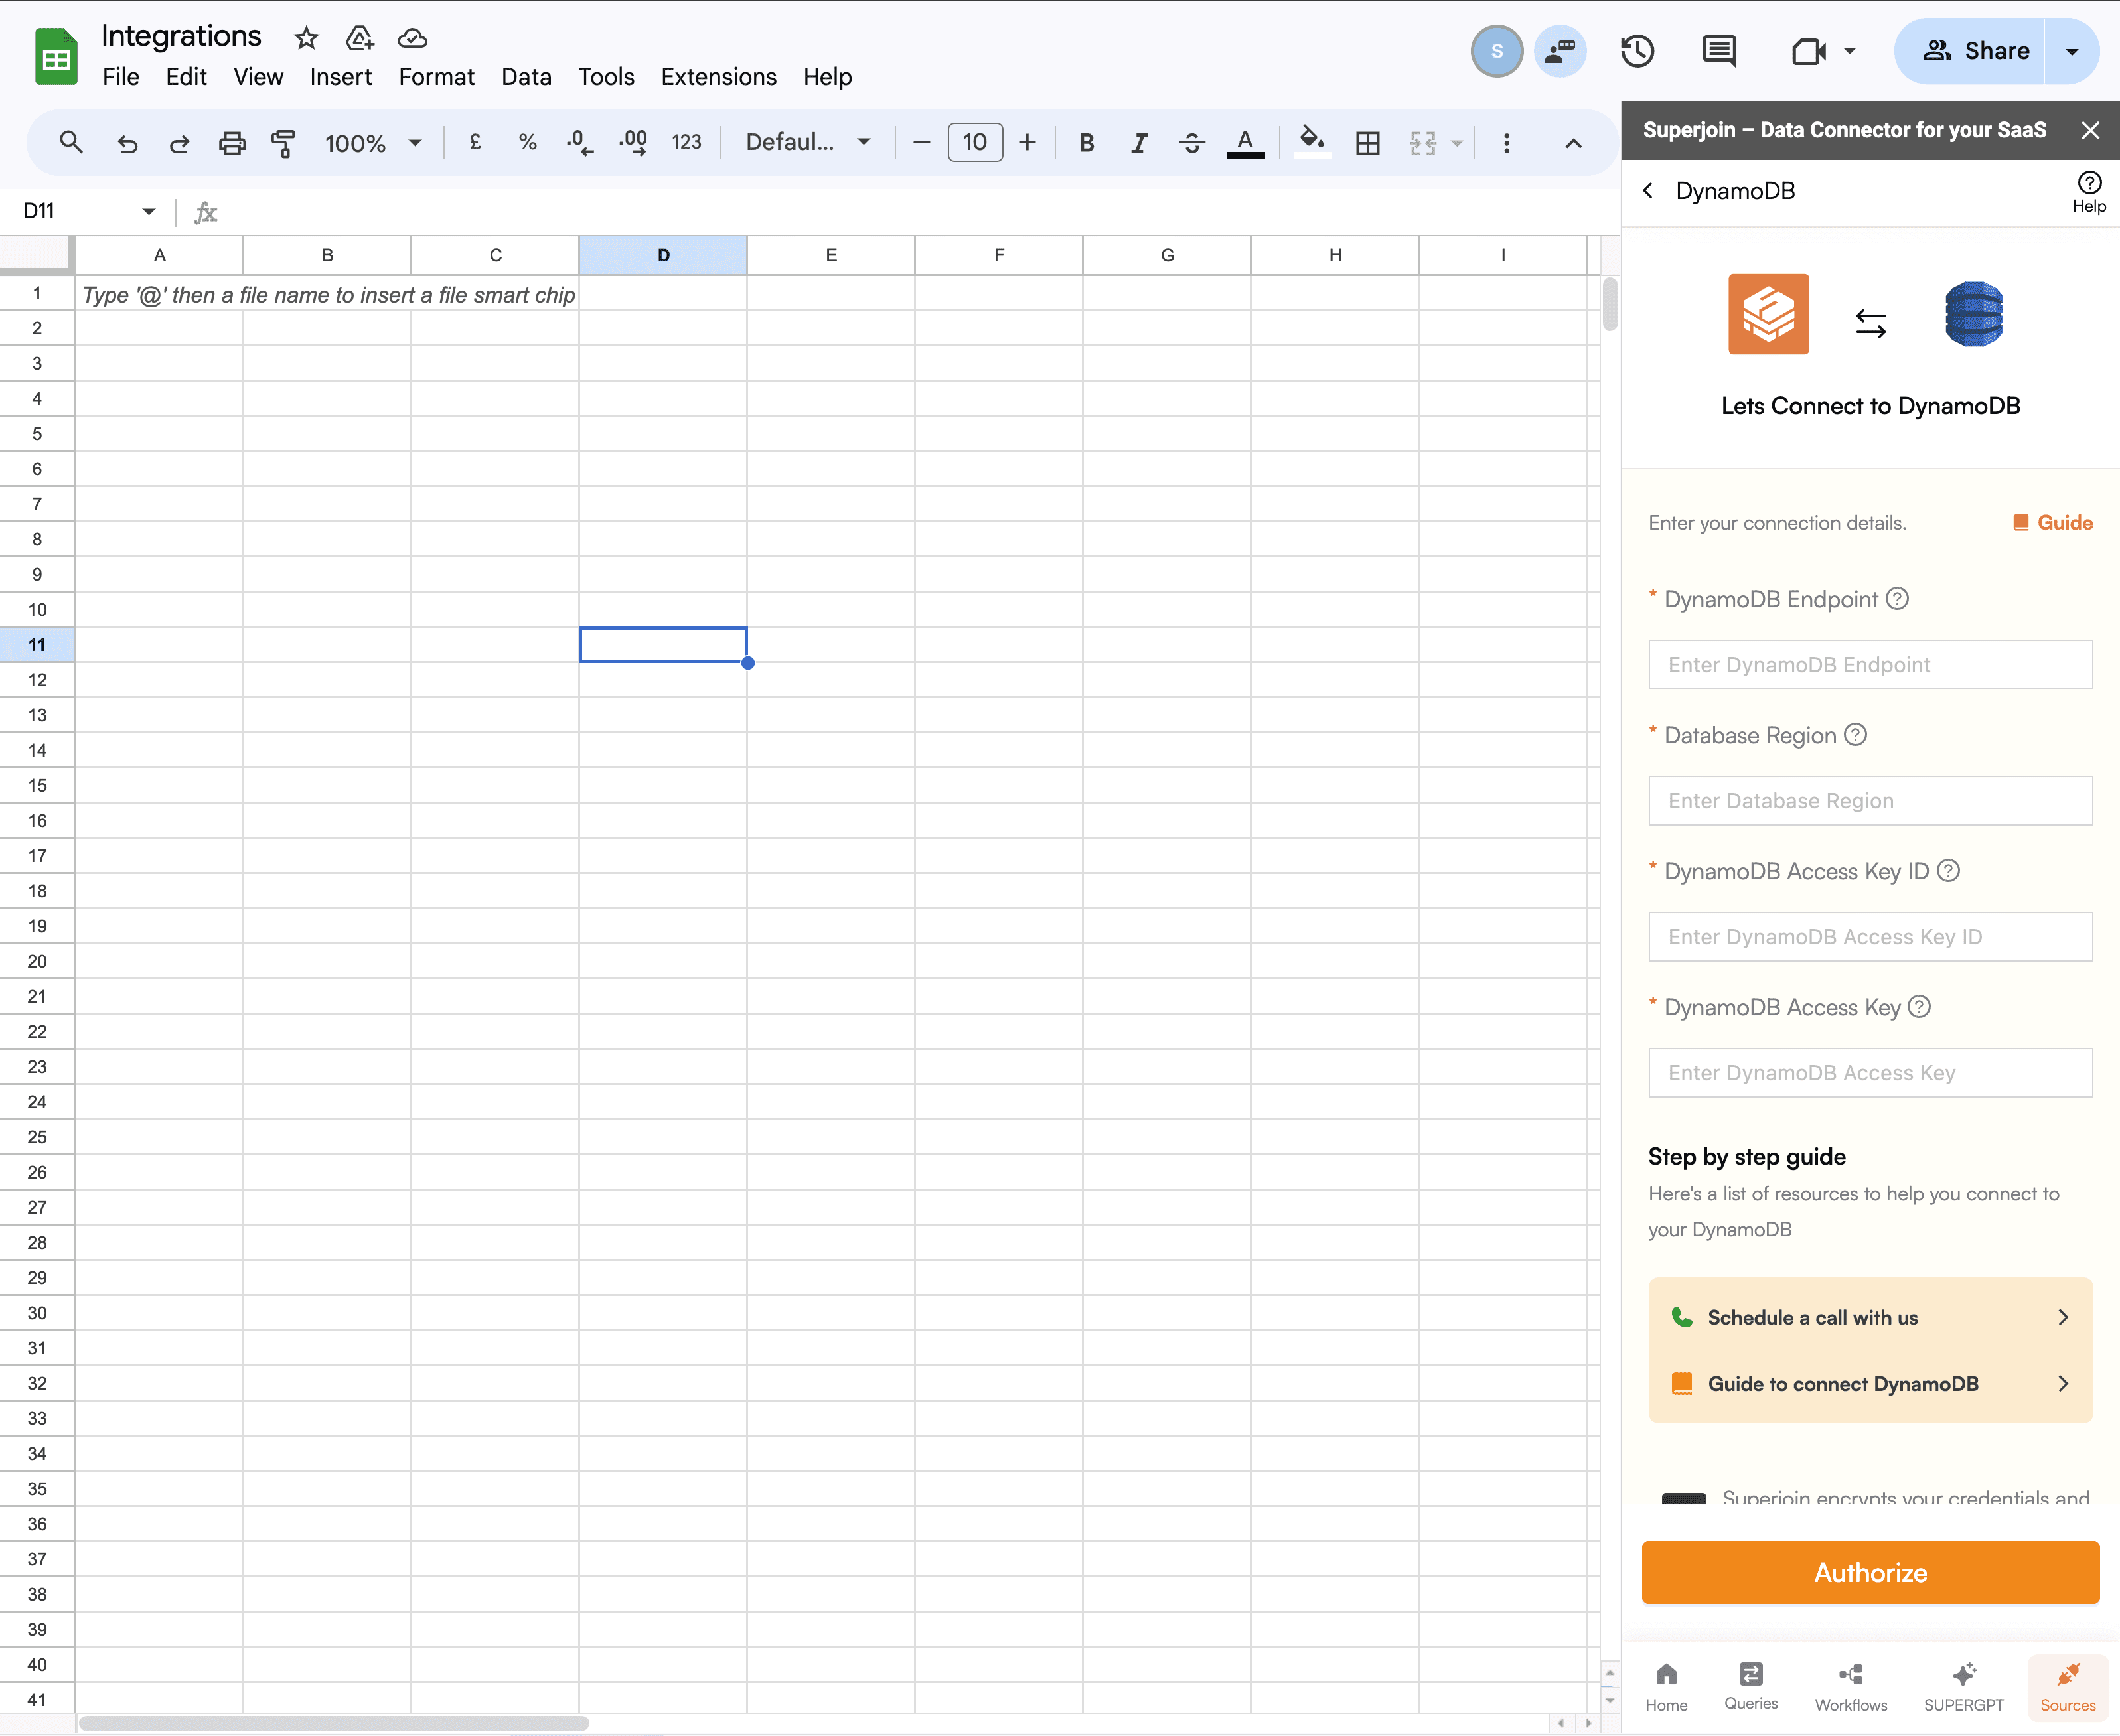Screen dimensions: 2120x1736
Task: Open the Edit menu
Action: (186, 77)
